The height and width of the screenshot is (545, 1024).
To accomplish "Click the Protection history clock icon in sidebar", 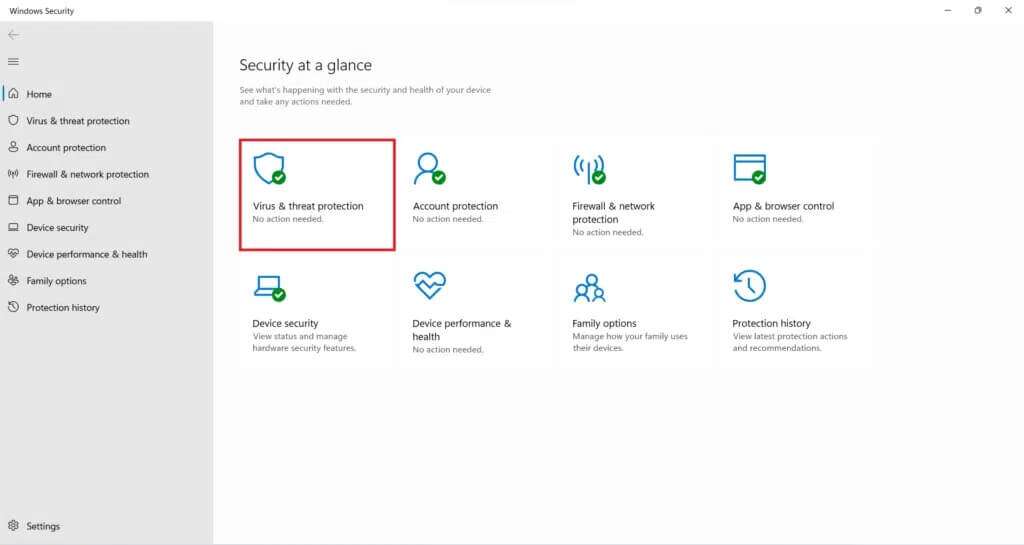I will coord(13,307).
